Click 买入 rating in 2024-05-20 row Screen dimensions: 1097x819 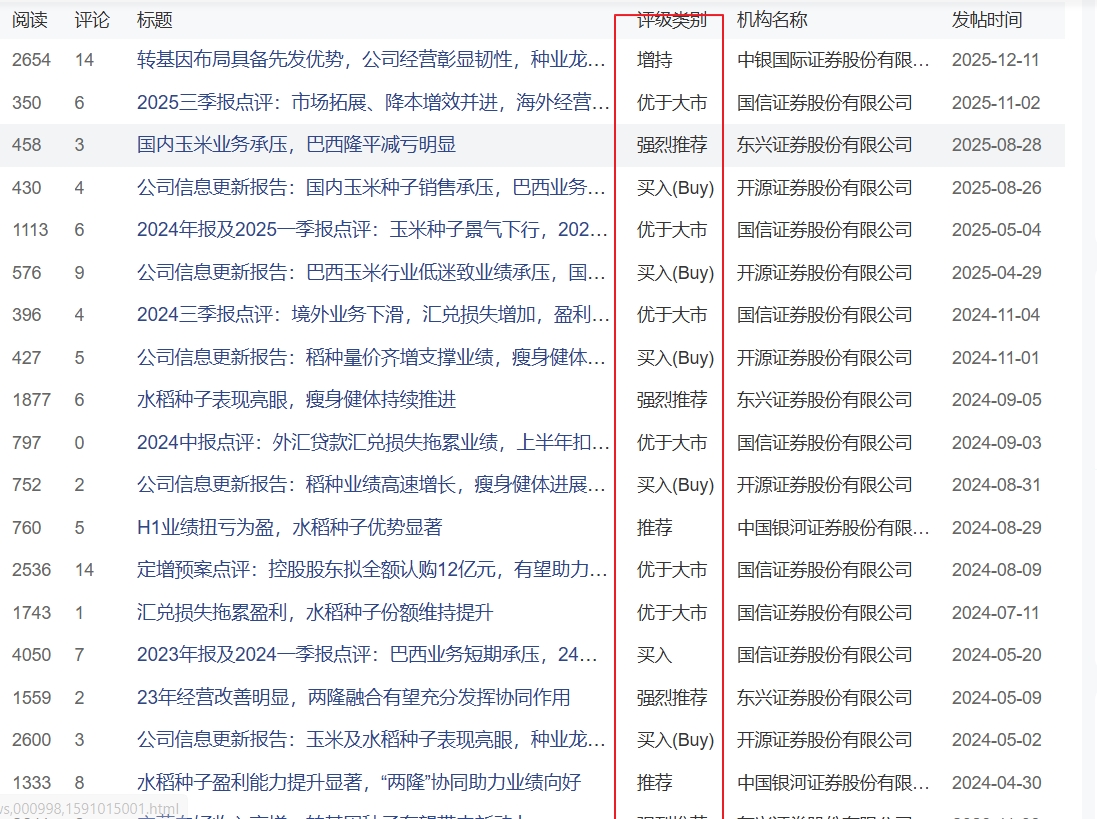point(654,655)
